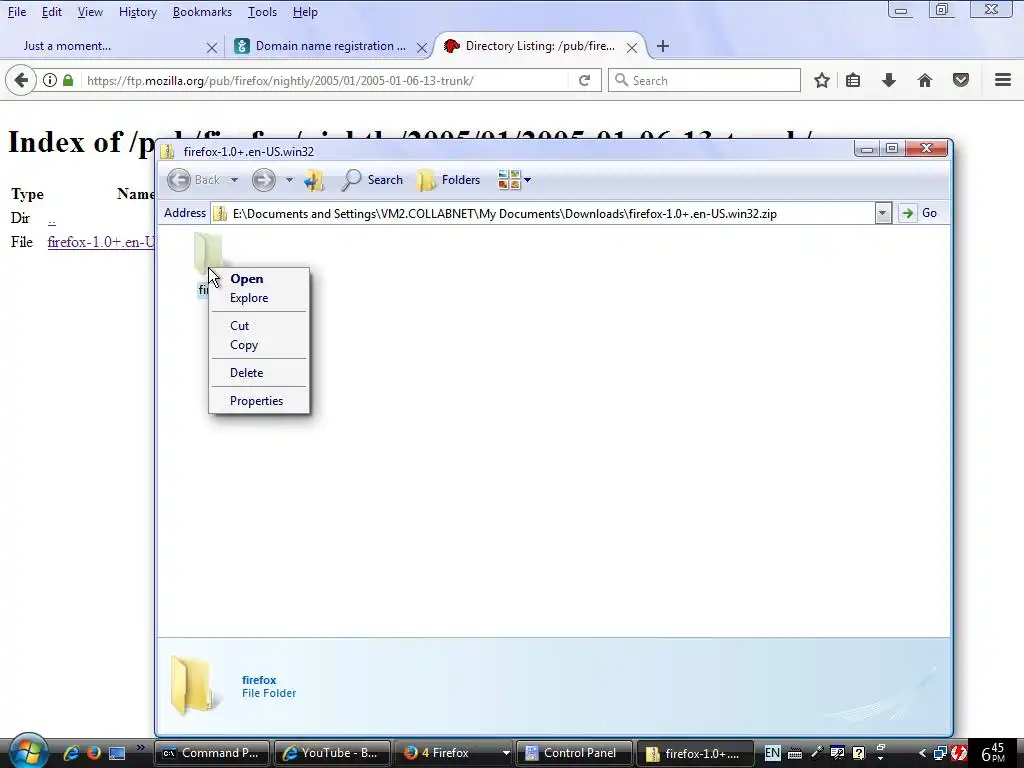Expand Back history dropdown arrow

234,180
